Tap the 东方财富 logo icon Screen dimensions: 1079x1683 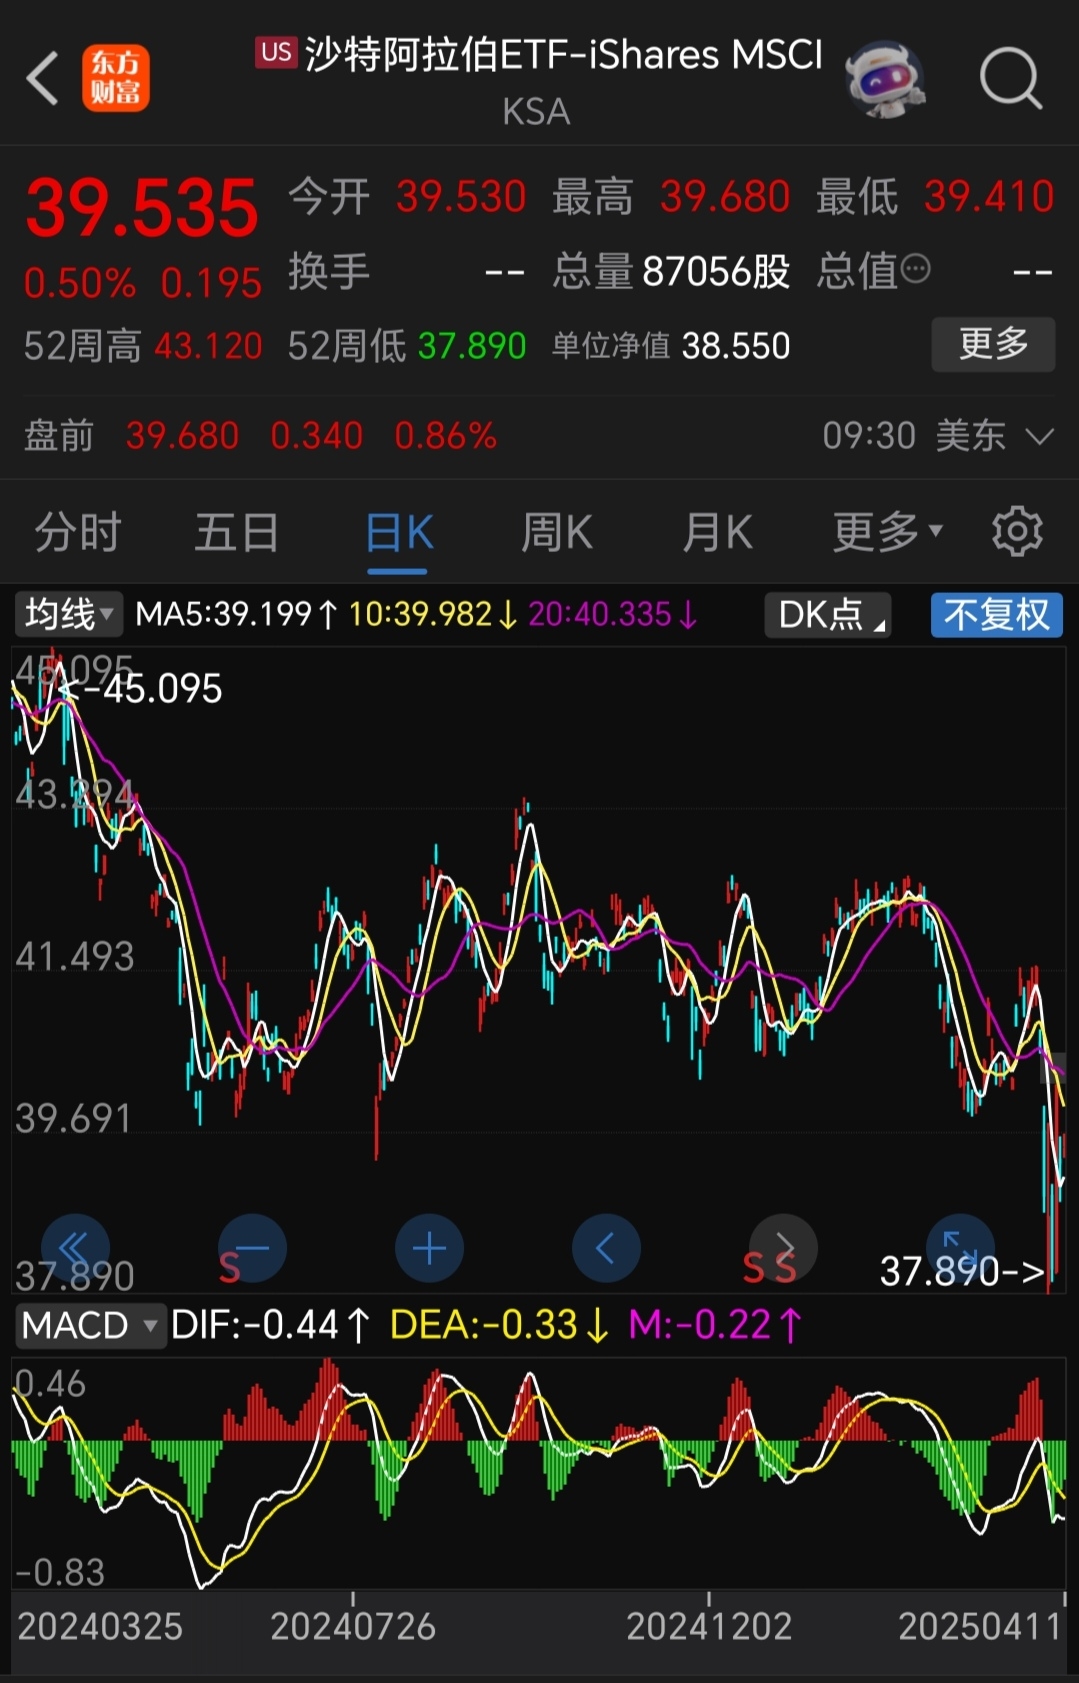pyautogui.click(x=115, y=78)
